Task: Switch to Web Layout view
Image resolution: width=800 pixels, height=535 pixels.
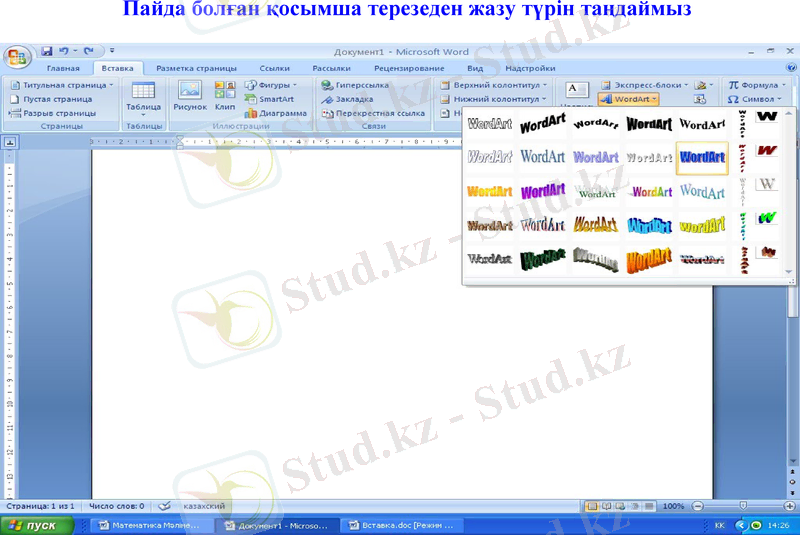Action: point(620,506)
